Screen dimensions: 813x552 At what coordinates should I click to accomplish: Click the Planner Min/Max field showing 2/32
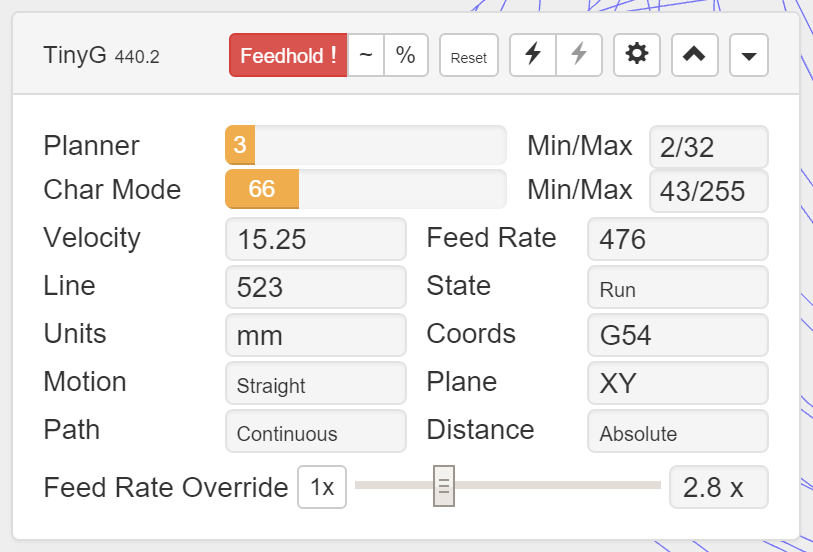tap(708, 147)
